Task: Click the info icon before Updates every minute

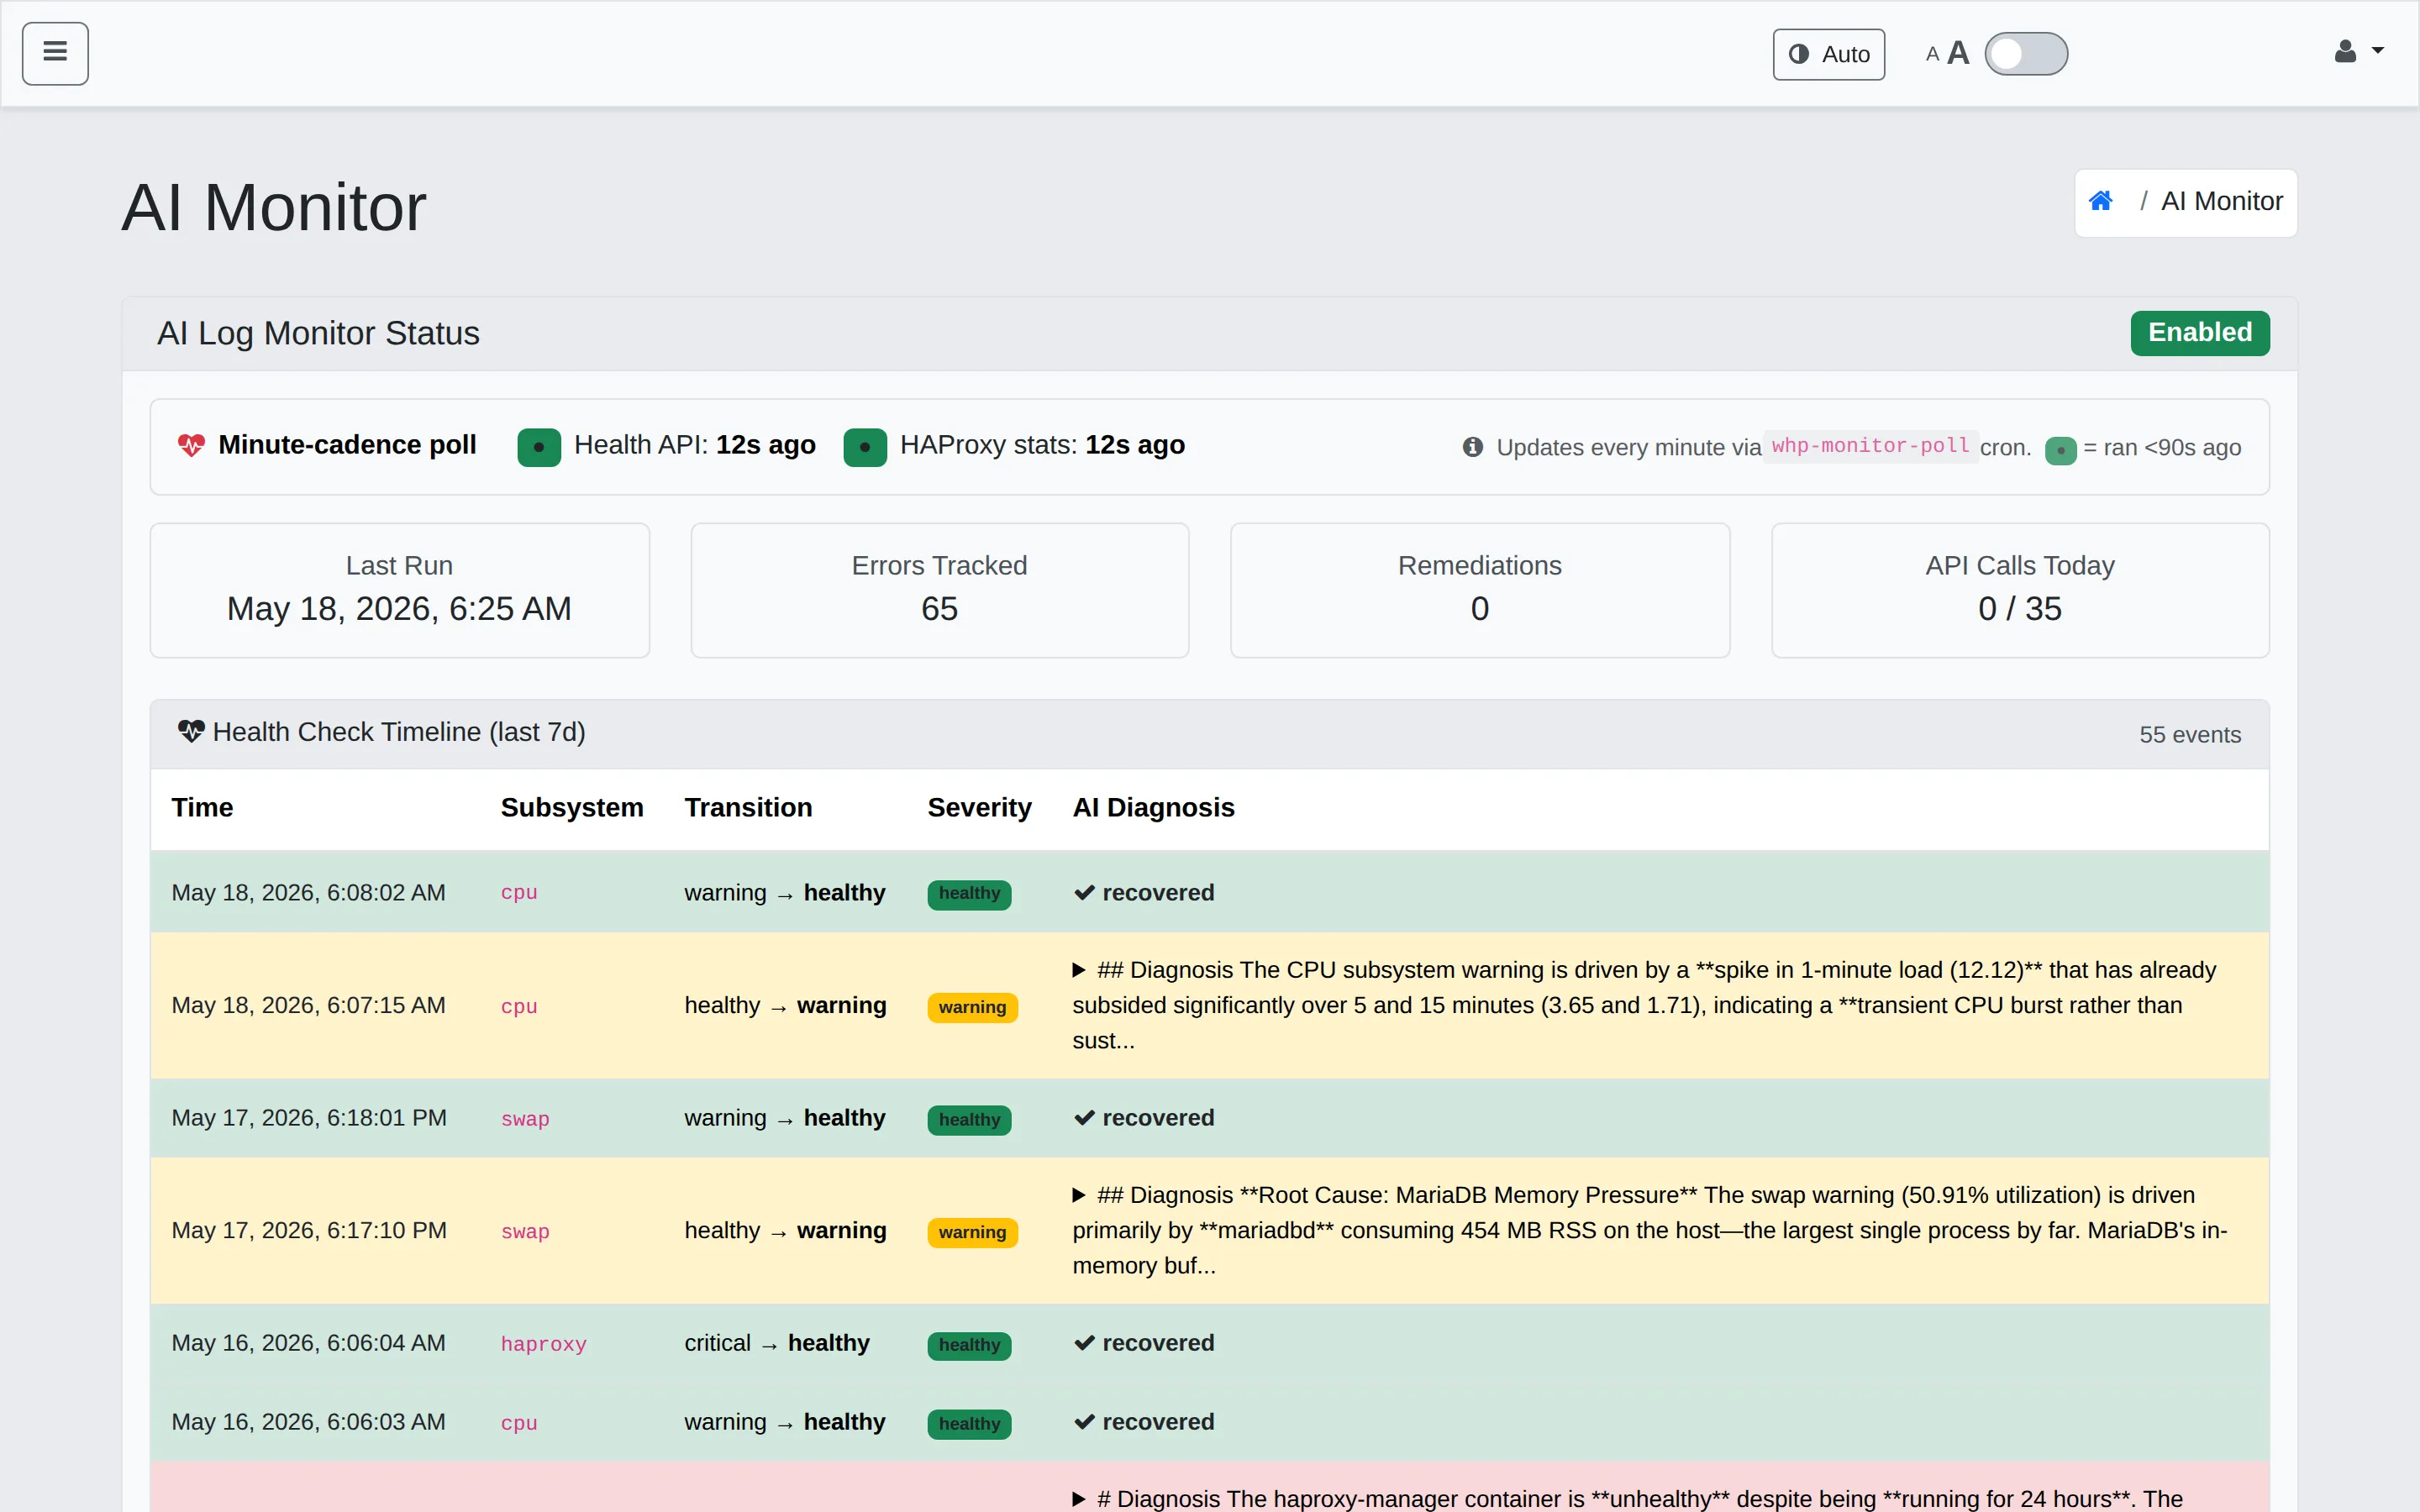Action: (1473, 447)
